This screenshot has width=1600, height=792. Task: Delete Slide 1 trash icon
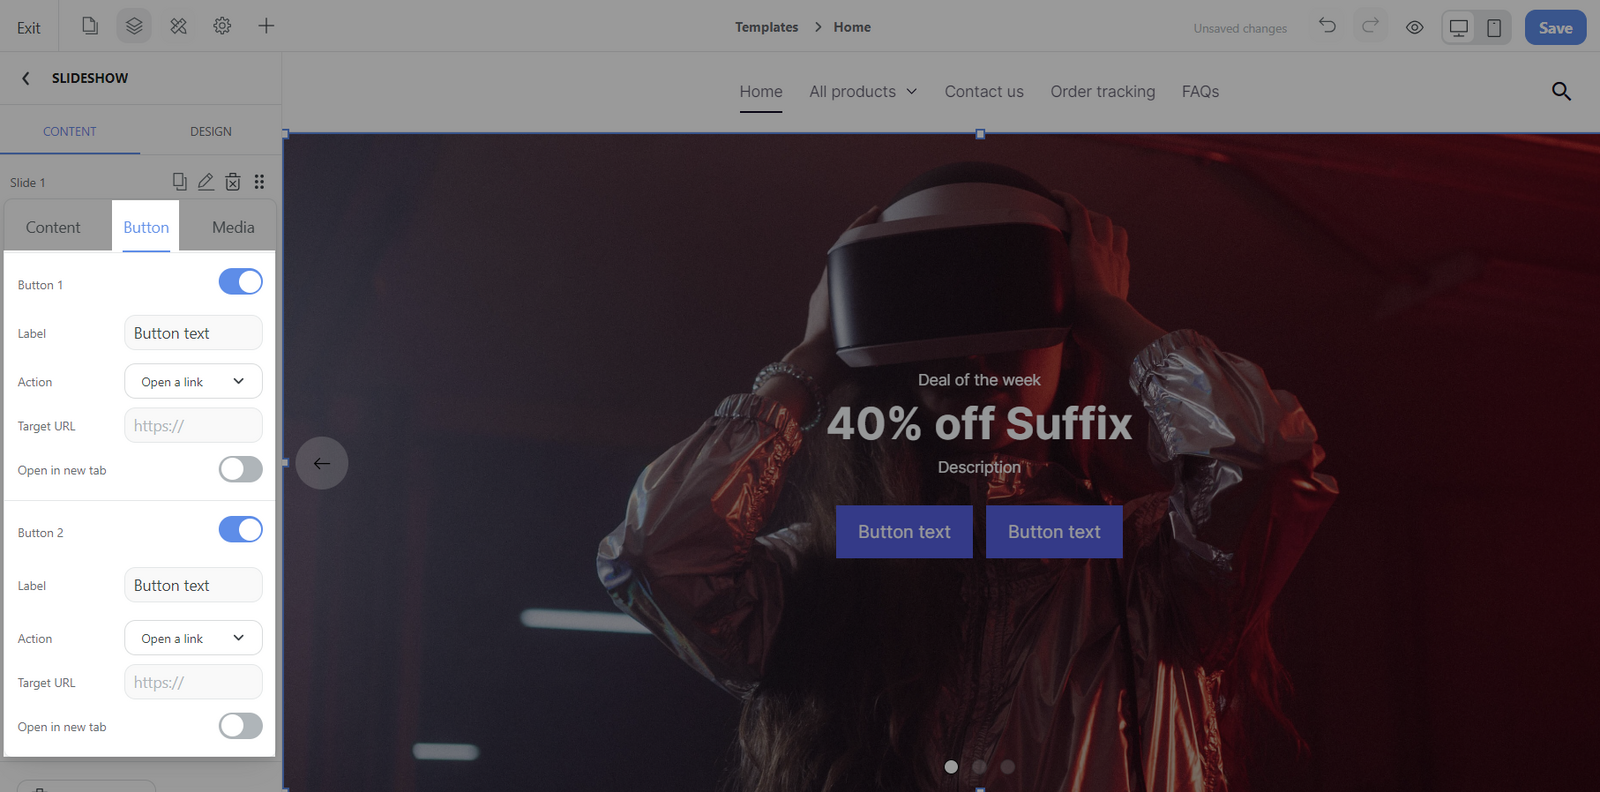click(233, 181)
